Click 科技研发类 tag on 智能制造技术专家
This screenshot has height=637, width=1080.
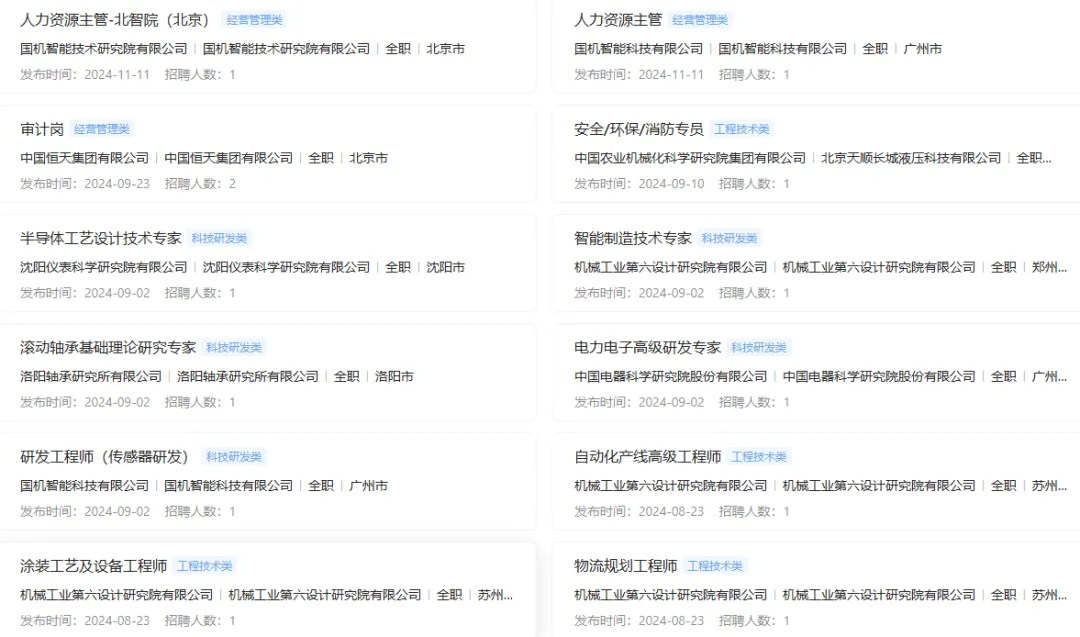729,238
